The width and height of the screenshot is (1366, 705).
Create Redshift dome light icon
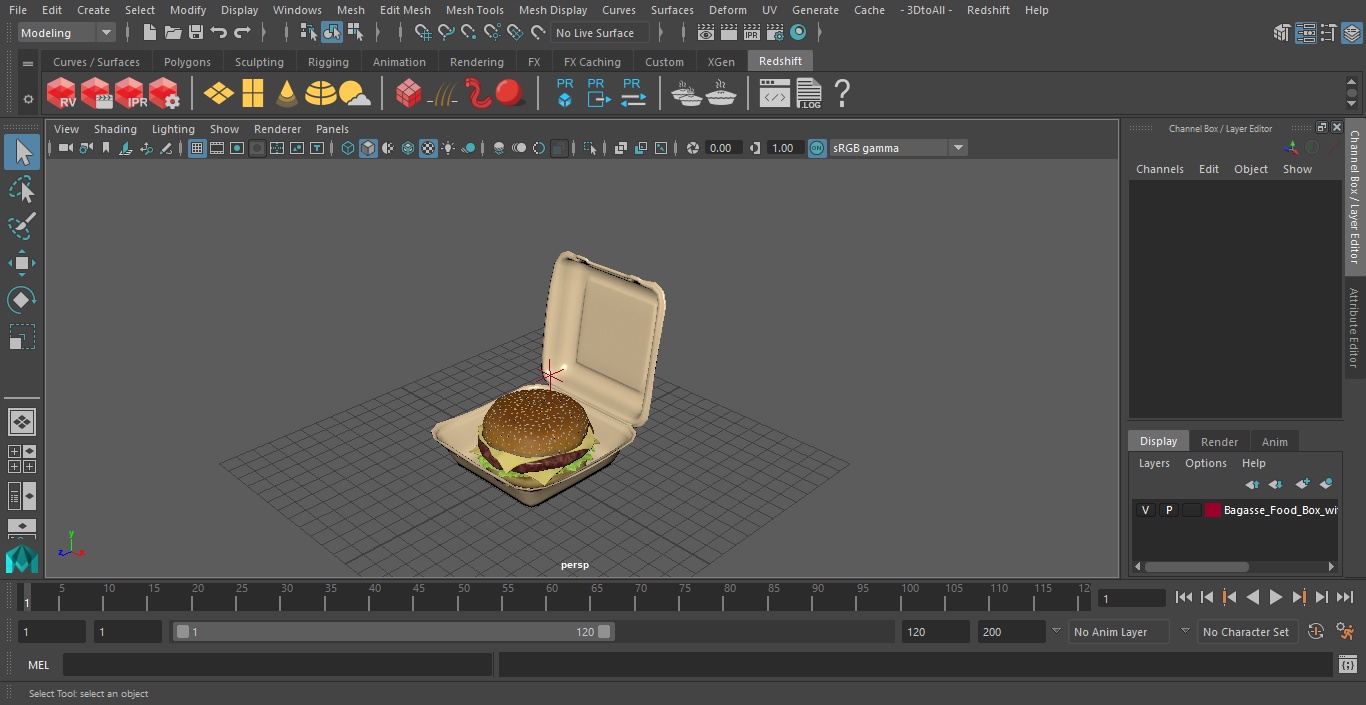pyautogui.click(x=321, y=94)
